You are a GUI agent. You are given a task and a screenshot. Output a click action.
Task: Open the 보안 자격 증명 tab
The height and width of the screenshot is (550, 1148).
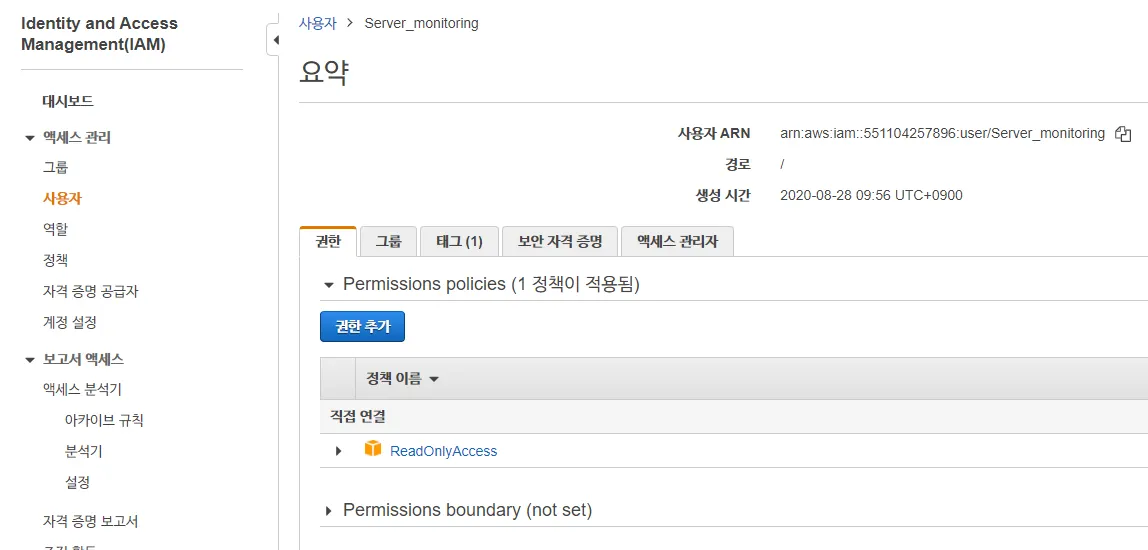(559, 241)
